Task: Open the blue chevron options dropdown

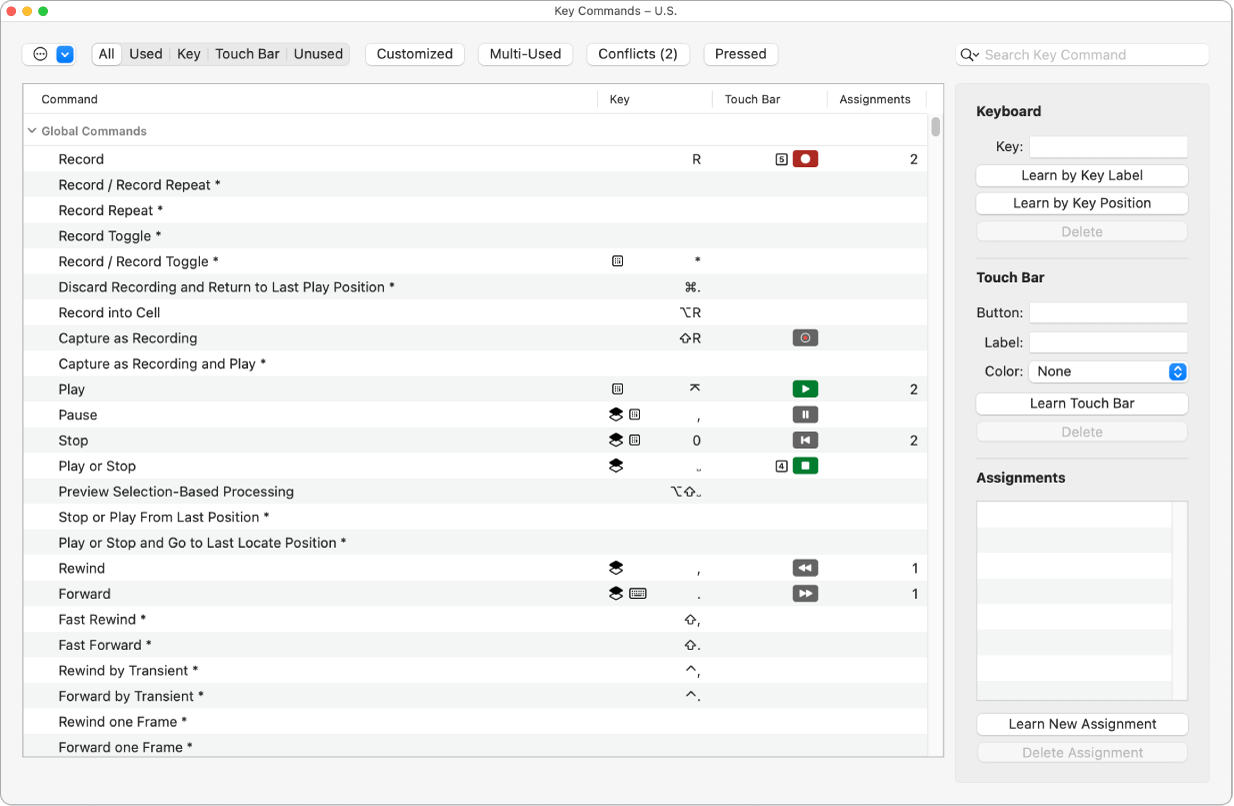Action: [65, 54]
